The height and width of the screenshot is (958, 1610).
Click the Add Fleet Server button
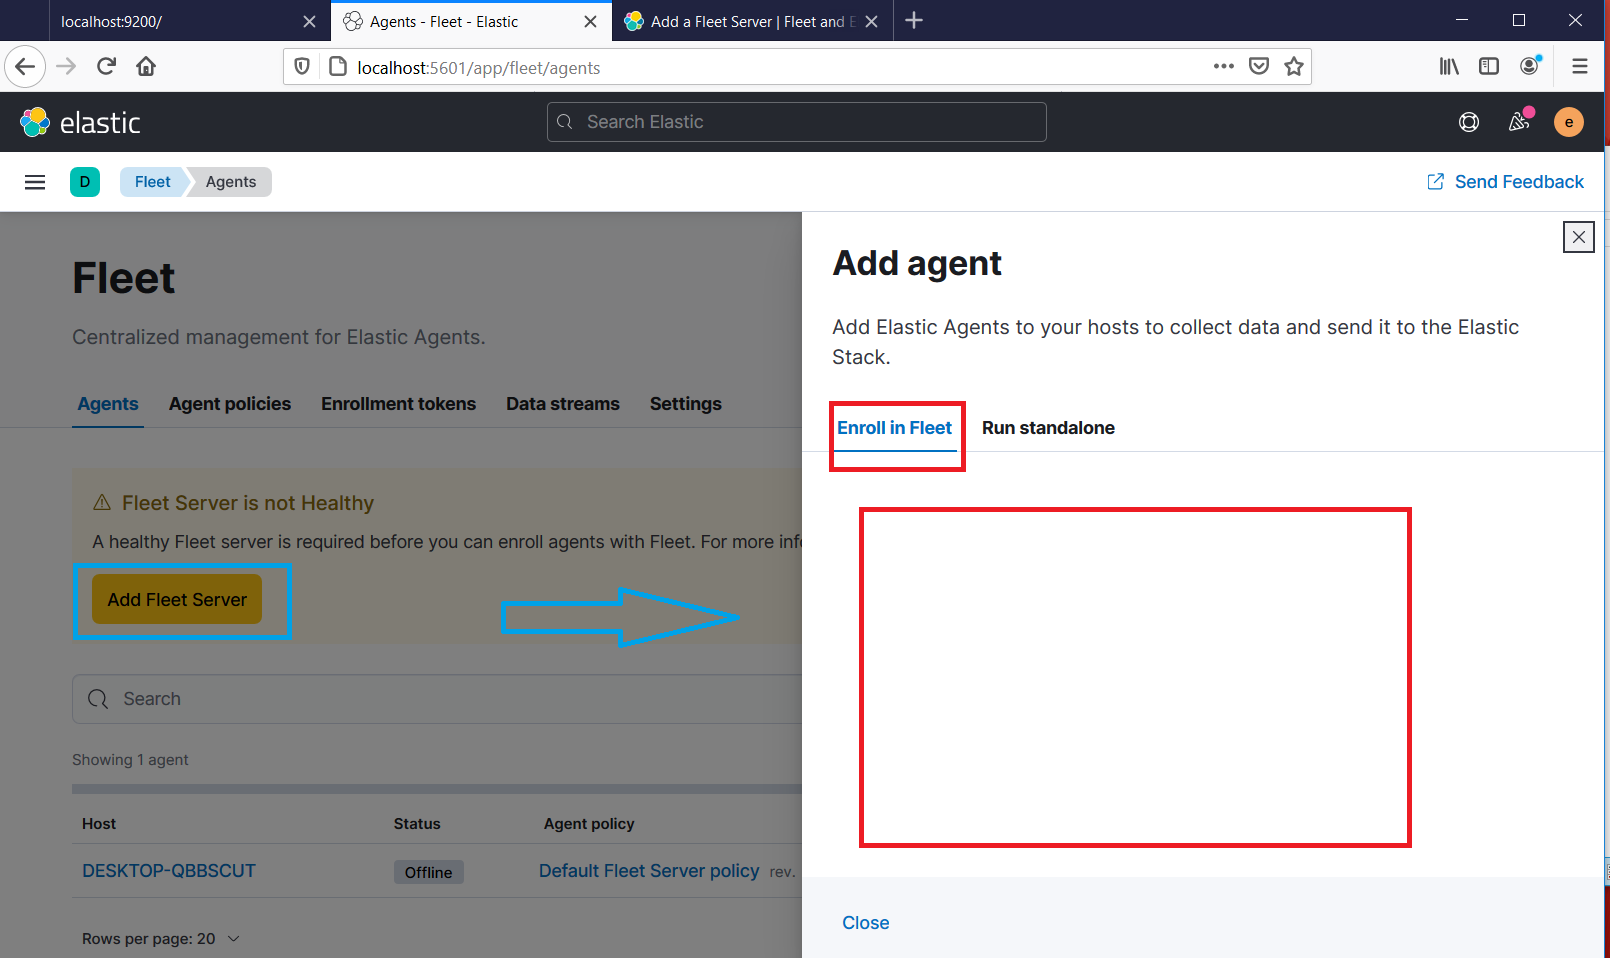pyautogui.click(x=176, y=599)
